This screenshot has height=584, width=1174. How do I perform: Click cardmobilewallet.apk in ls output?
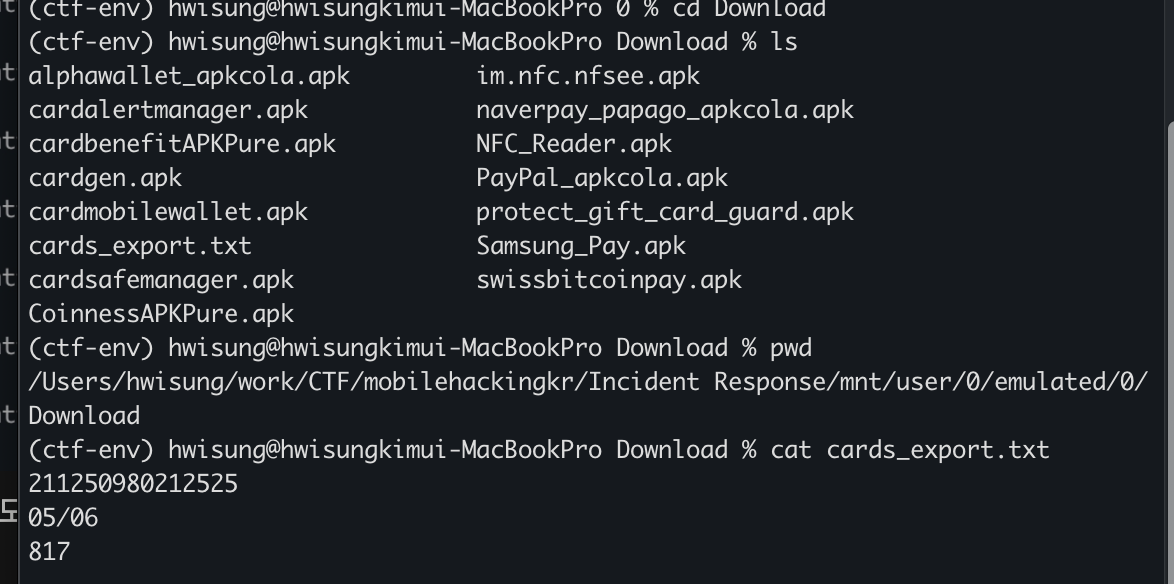click(168, 212)
